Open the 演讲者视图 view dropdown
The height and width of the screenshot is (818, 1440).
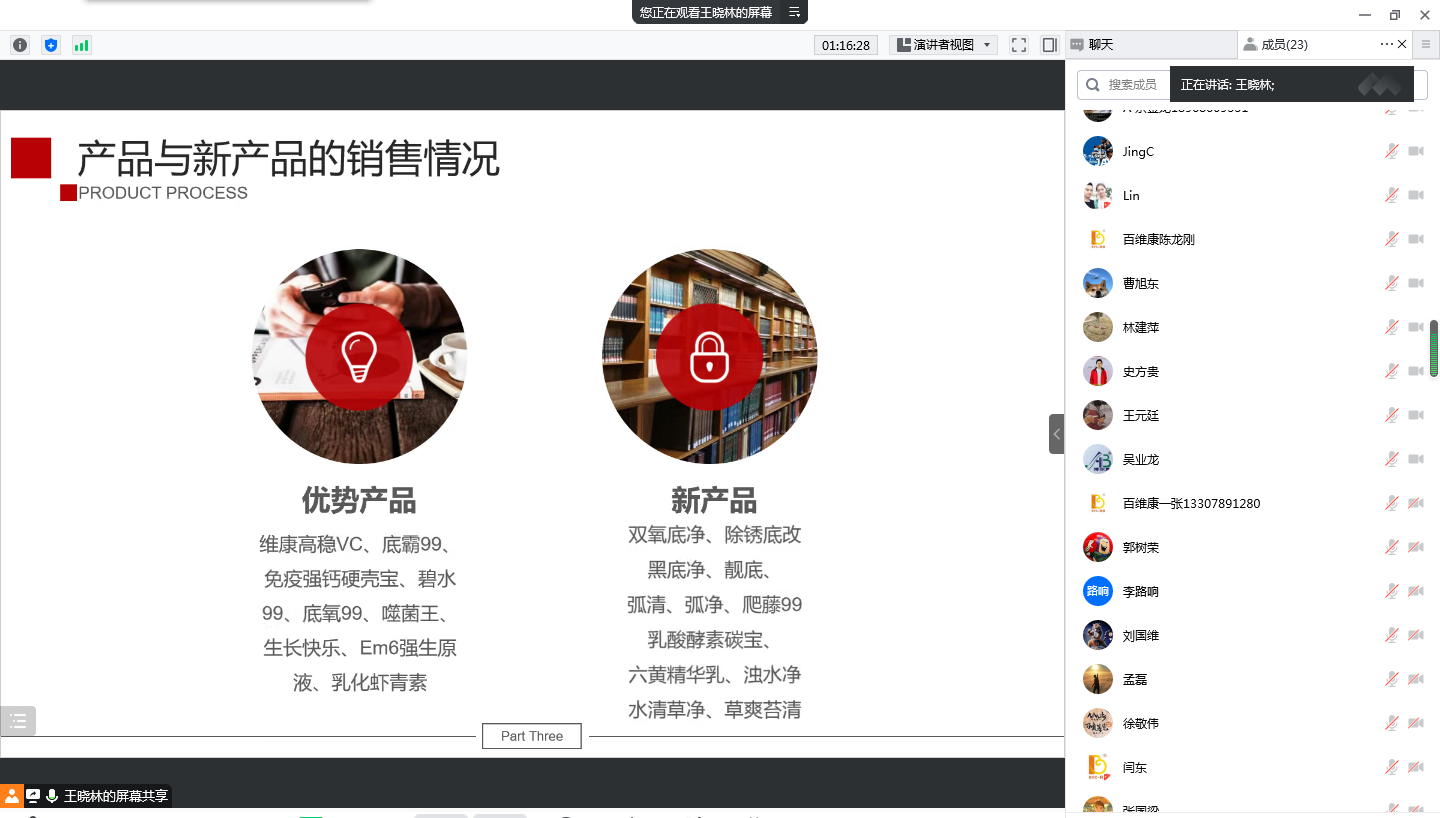coord(943,45)
